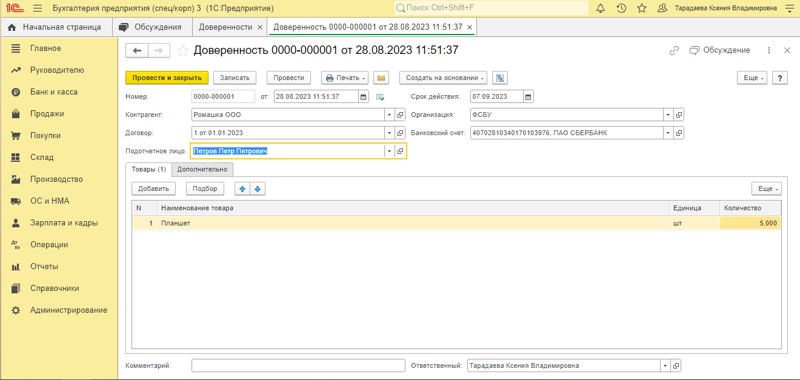
Task: Copy link to document icon
Action: coord(674,50)
